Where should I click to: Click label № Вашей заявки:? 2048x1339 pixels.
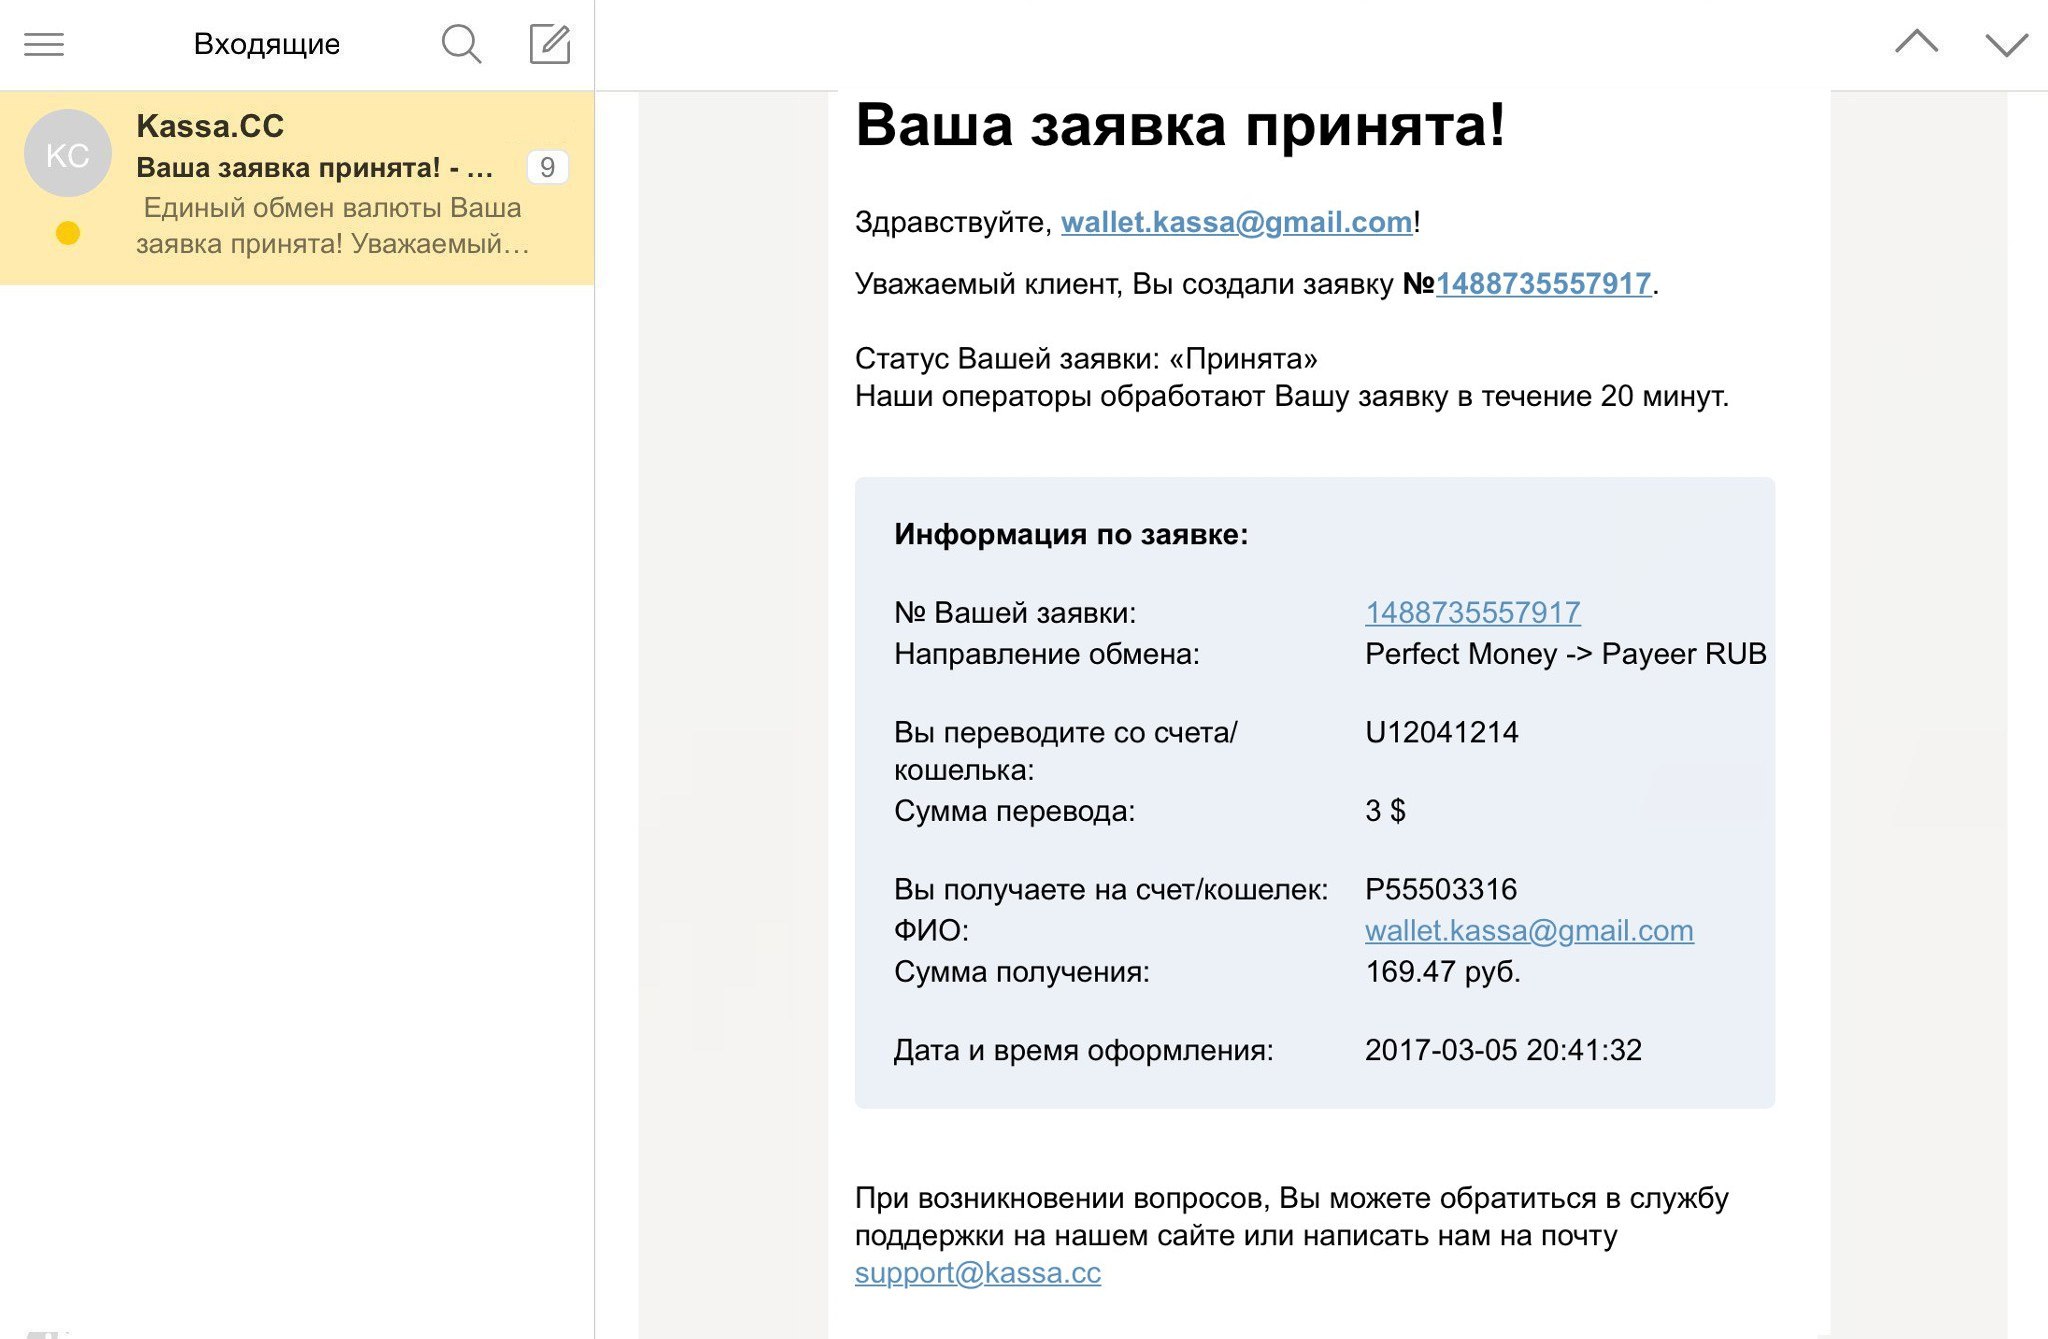tap(1015, 612)
